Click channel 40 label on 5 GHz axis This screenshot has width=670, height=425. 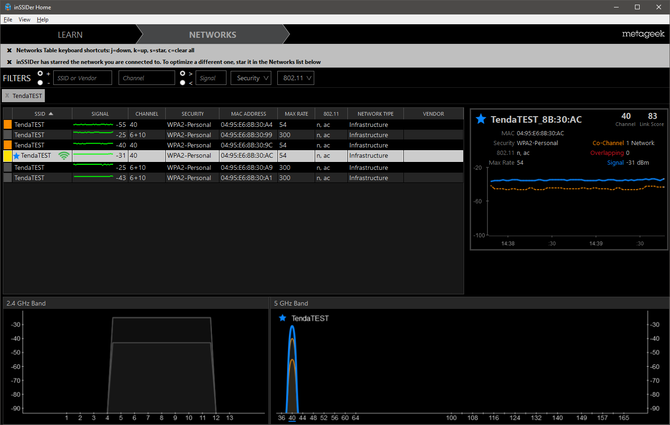(x=292, y=418)
